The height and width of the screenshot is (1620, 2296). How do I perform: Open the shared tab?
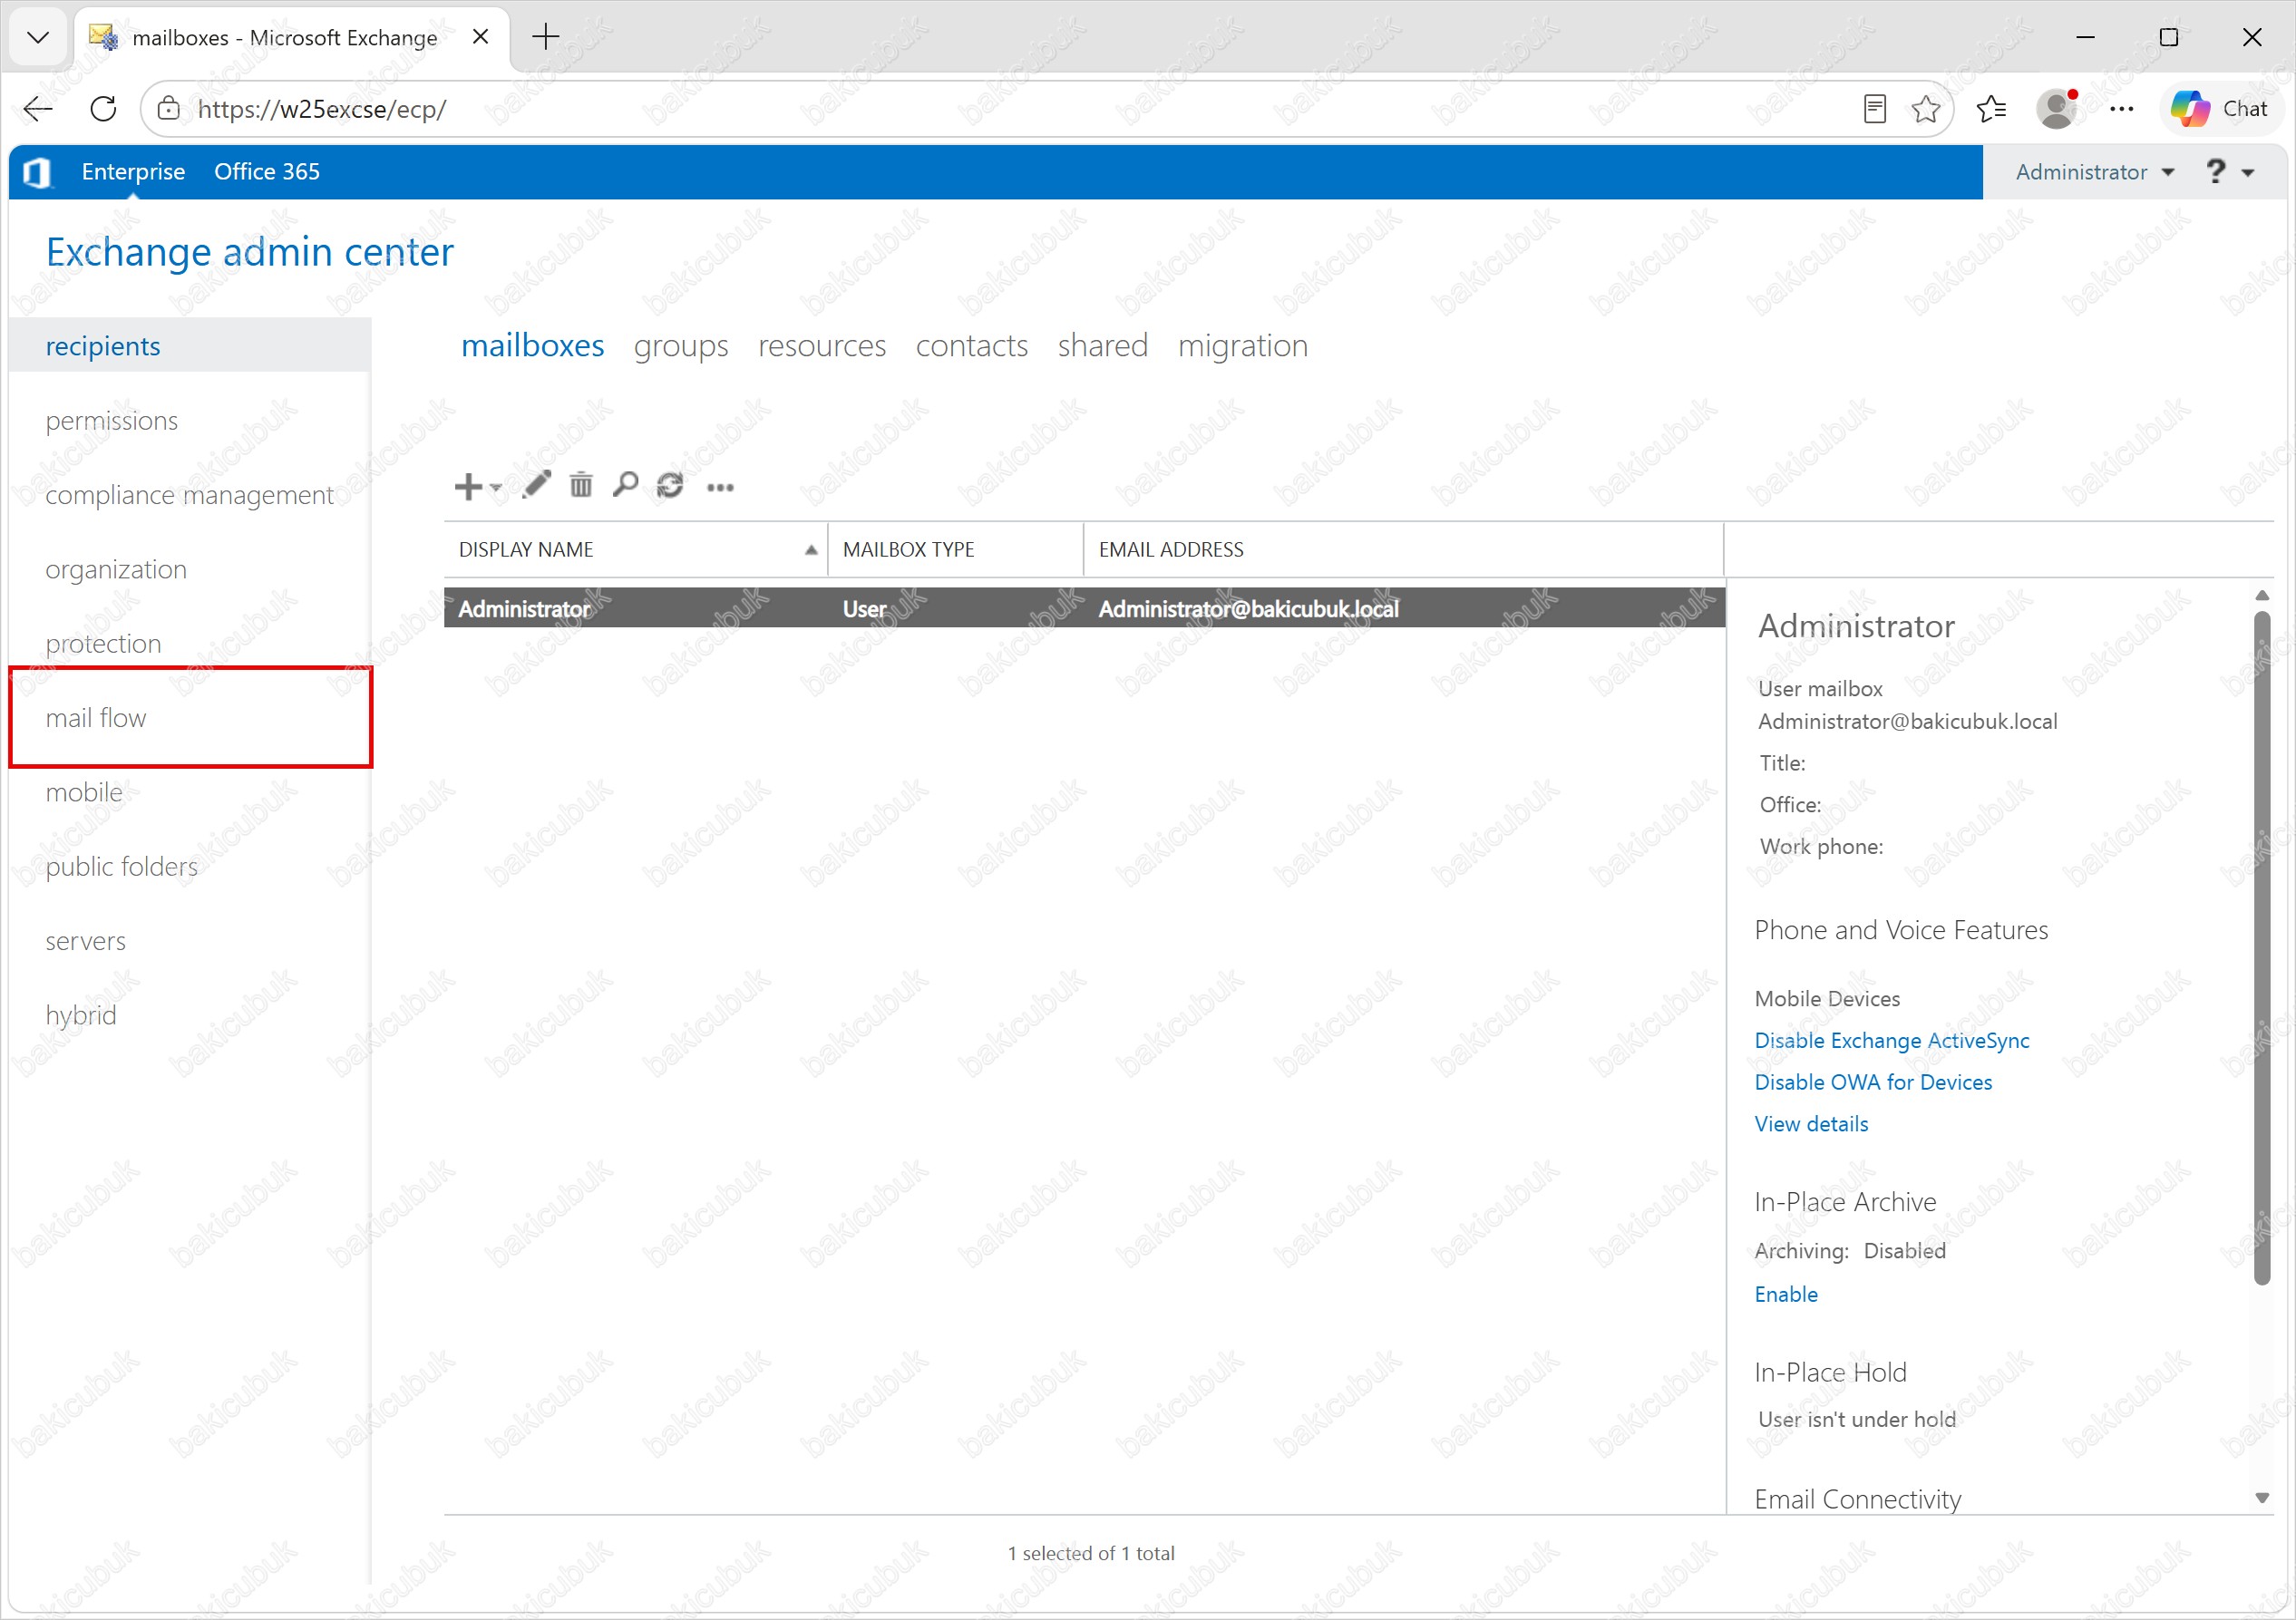click(1103, 346)
